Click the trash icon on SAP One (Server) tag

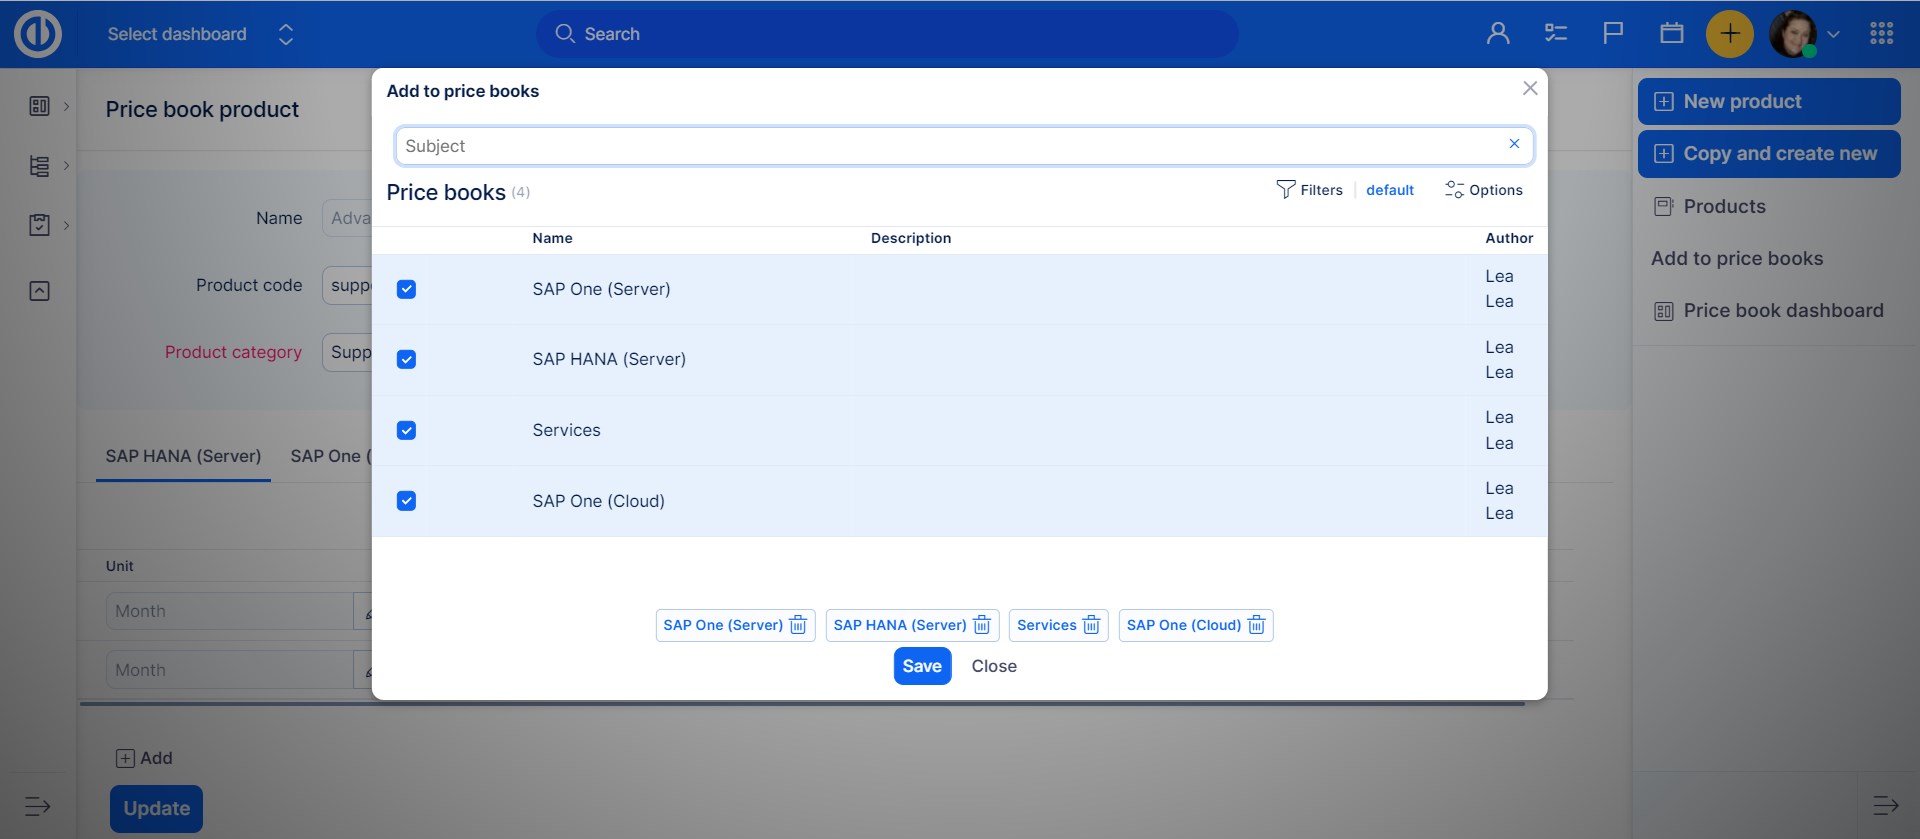tap(798, 625)
